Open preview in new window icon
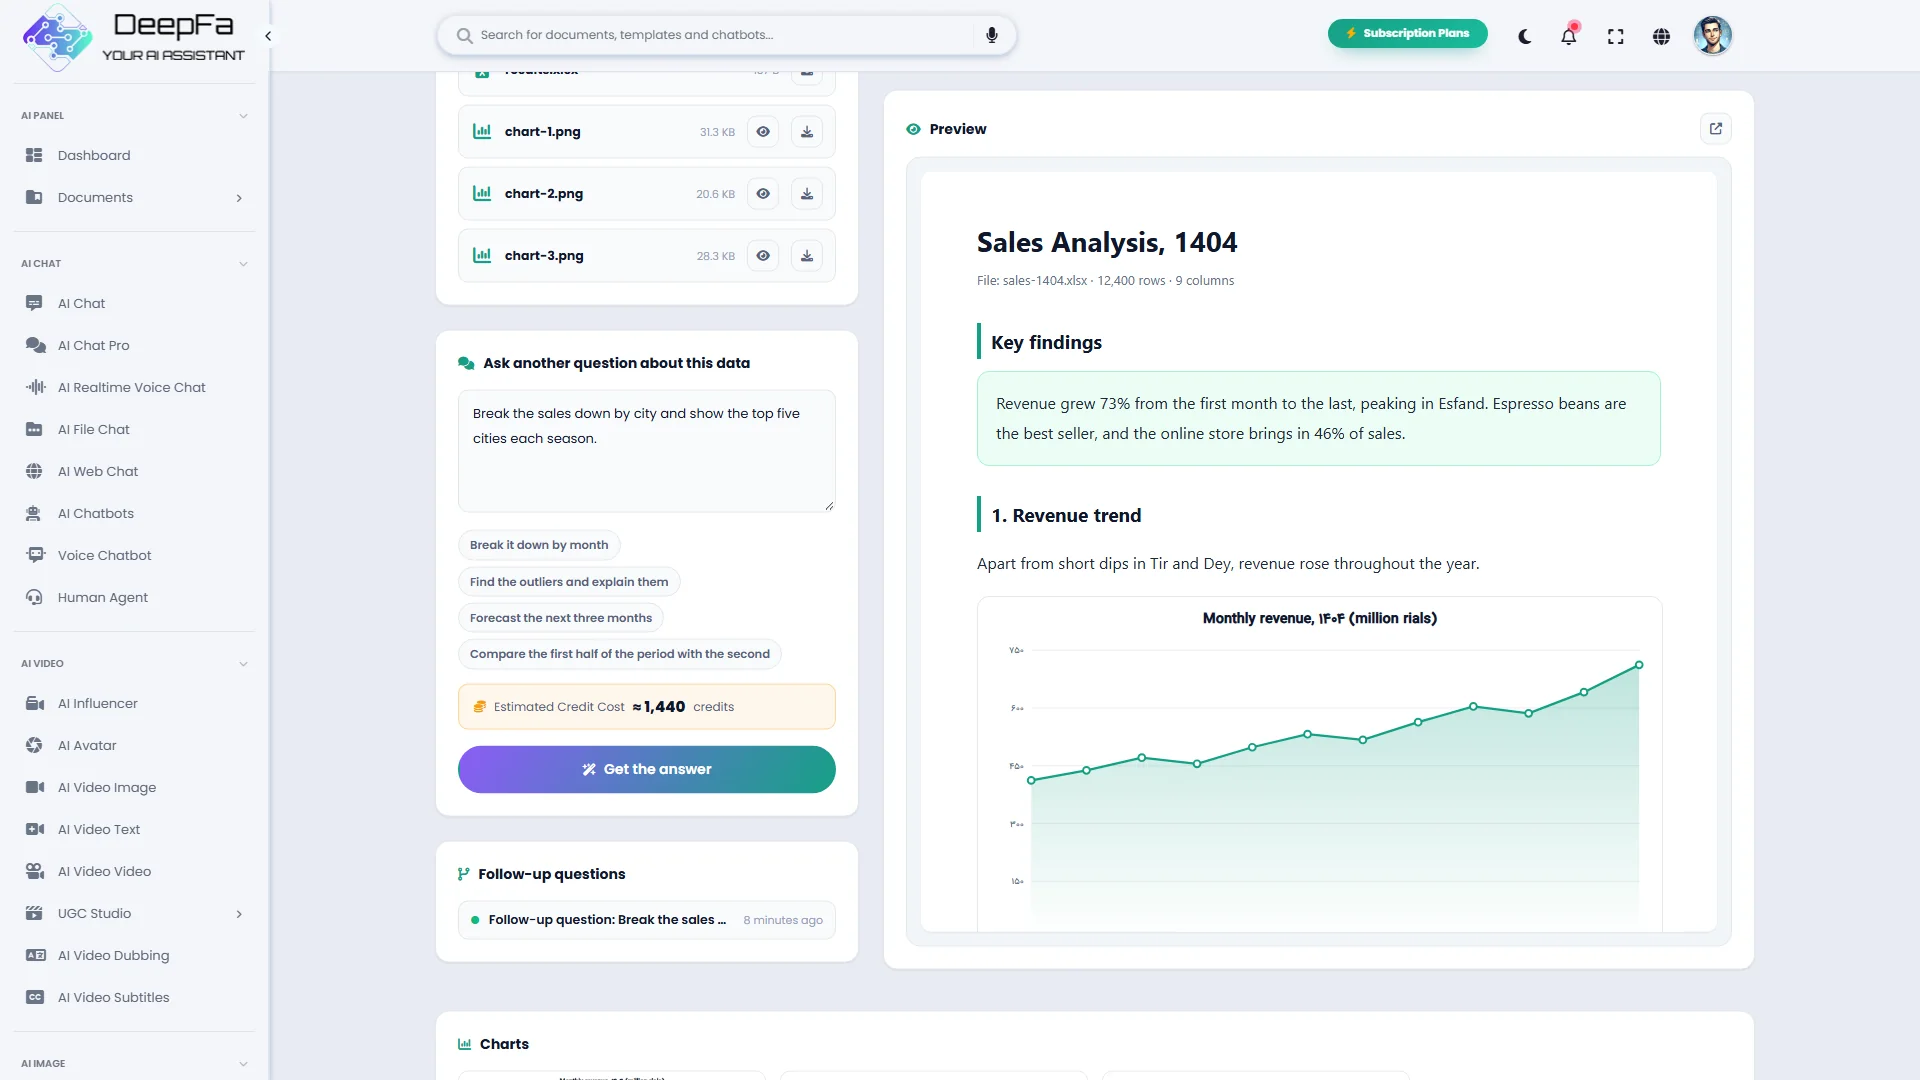Viewport: 1920px width, 1080px height. coord(1716,129)
